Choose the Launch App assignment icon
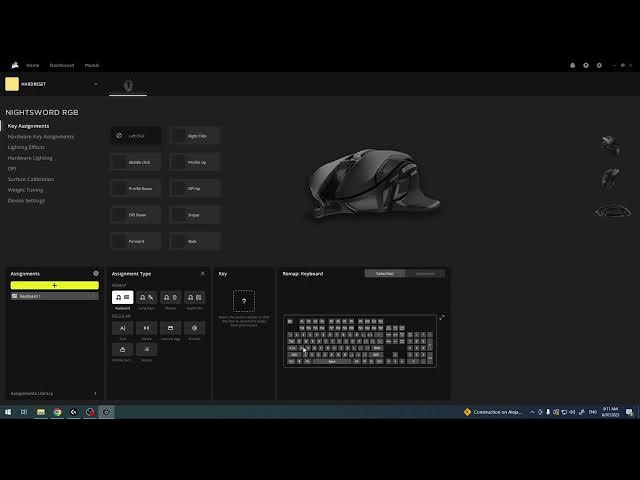Viewport: 640px width, 480px height. tap(170, 328)
